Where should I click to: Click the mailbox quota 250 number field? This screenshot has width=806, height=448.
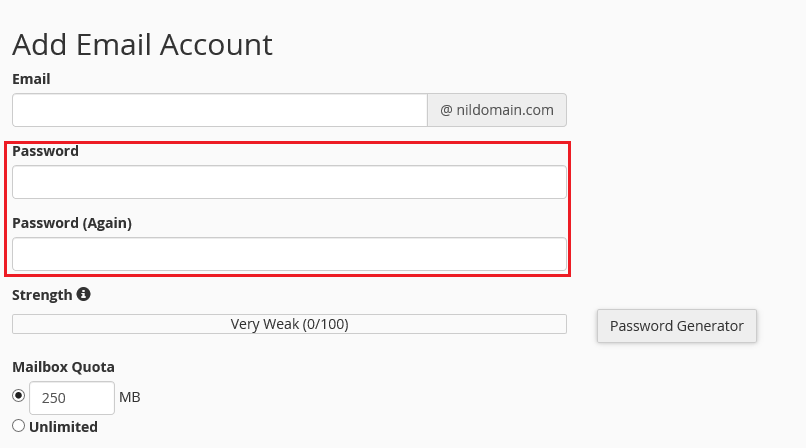pos(72,398)
